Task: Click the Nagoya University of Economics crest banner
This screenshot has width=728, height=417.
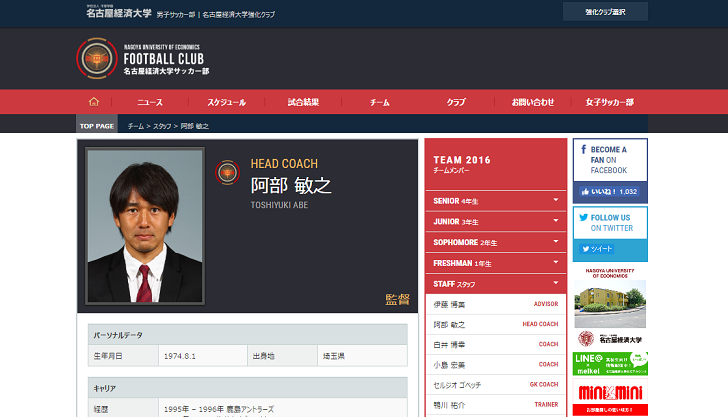Action: [x=609, y=338]
